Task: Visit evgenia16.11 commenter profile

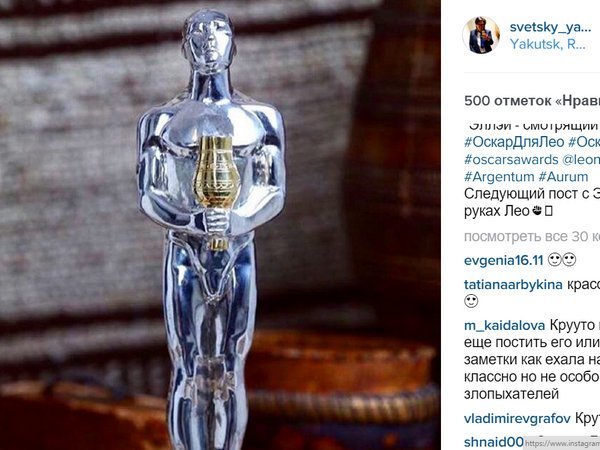Action: point(504,261)
